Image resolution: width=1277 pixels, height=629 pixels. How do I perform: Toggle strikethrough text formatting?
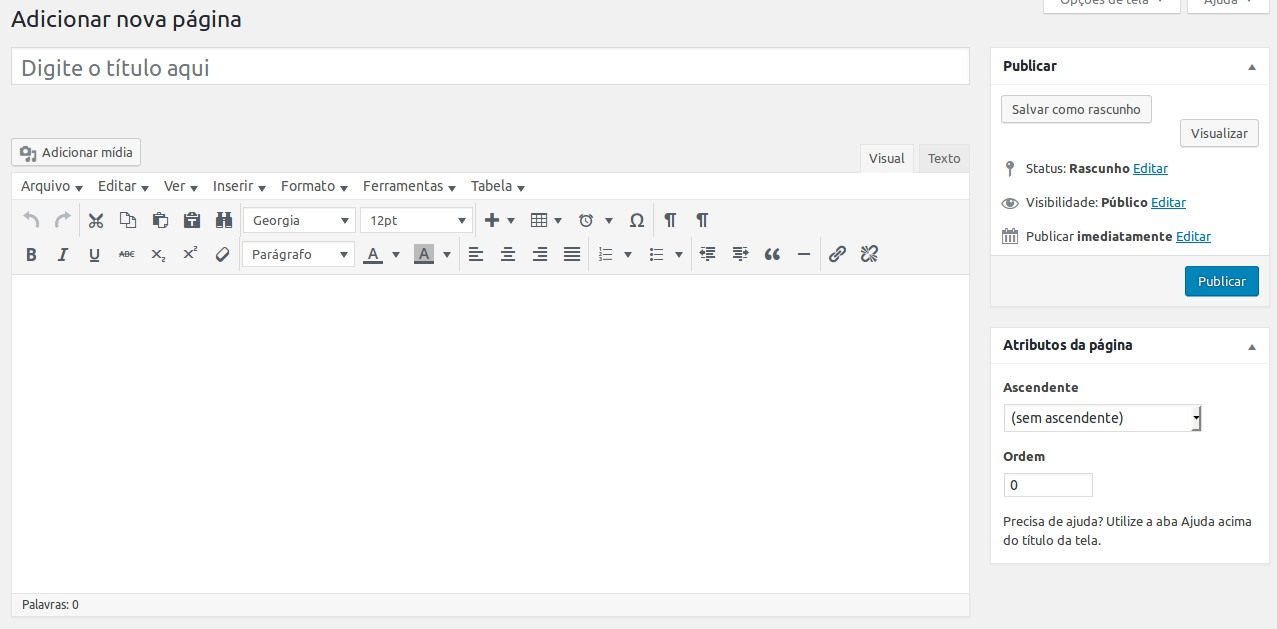click(x=126, y=255)
